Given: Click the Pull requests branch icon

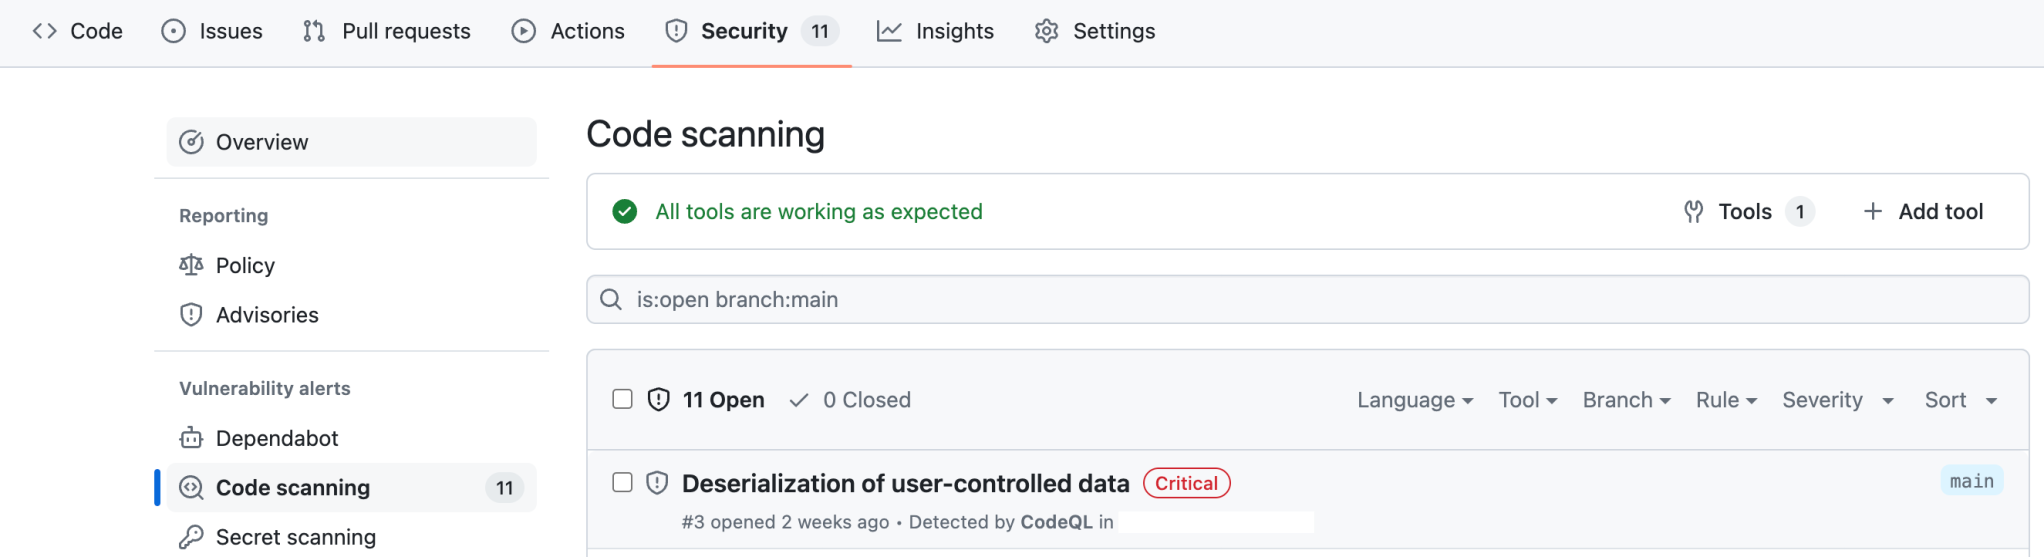Looking at the screenshot, I should [x=314, y=31].
